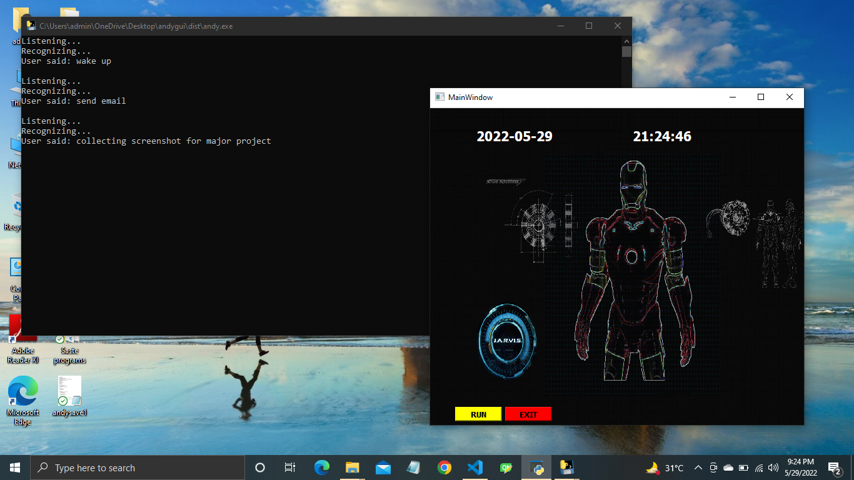Show hidden system tray icons
Screen dimensions: 854x480
tap(698, 467)
